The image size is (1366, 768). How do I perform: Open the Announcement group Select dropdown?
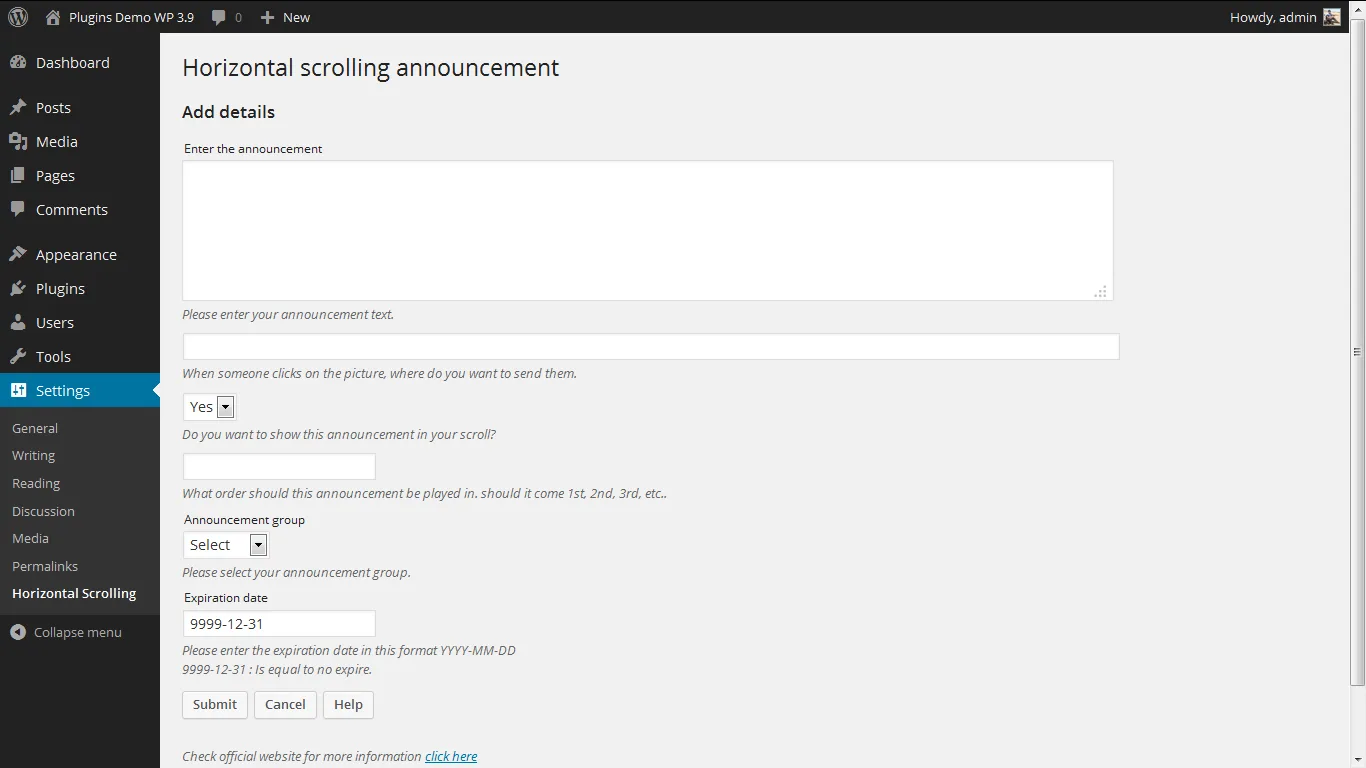point(225,545)
